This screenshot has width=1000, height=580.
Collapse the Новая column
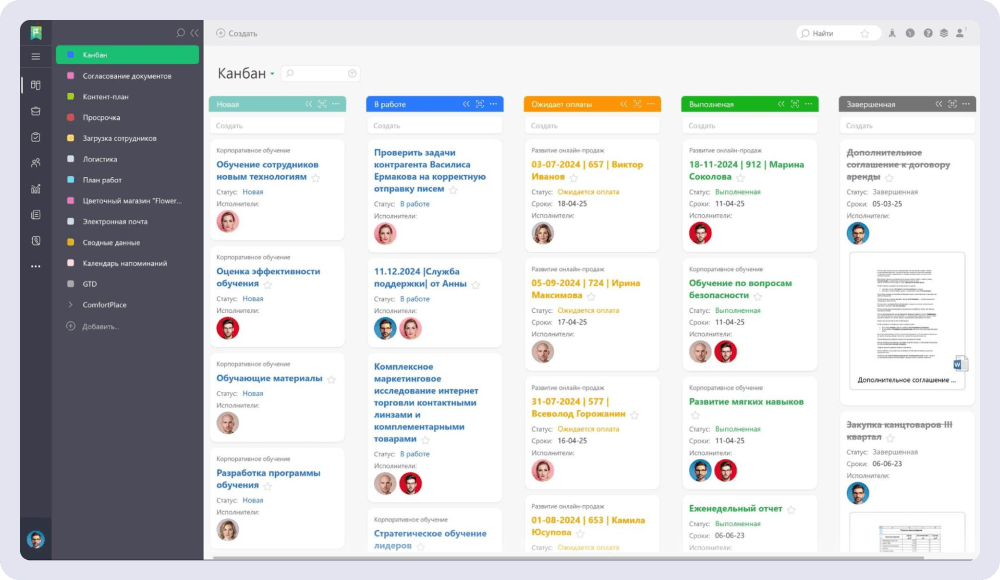[309, 104]
